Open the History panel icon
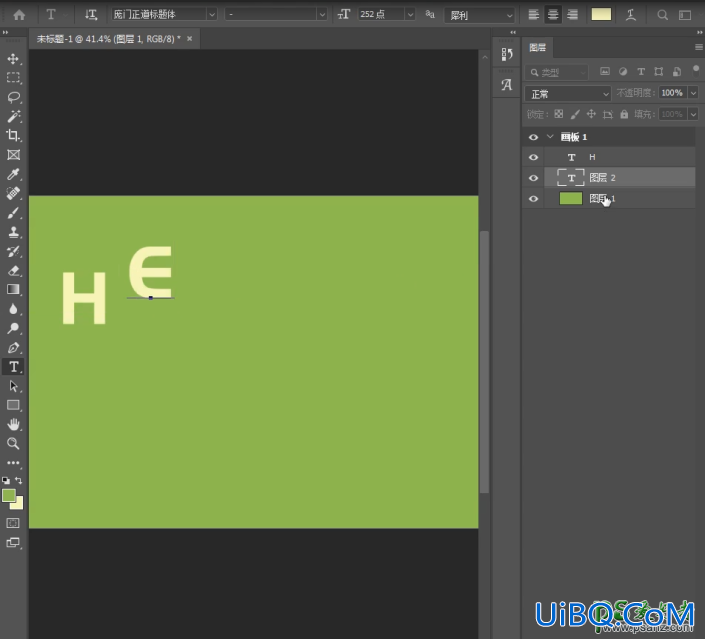Screen dimensions: 705x639 (507, 54)
